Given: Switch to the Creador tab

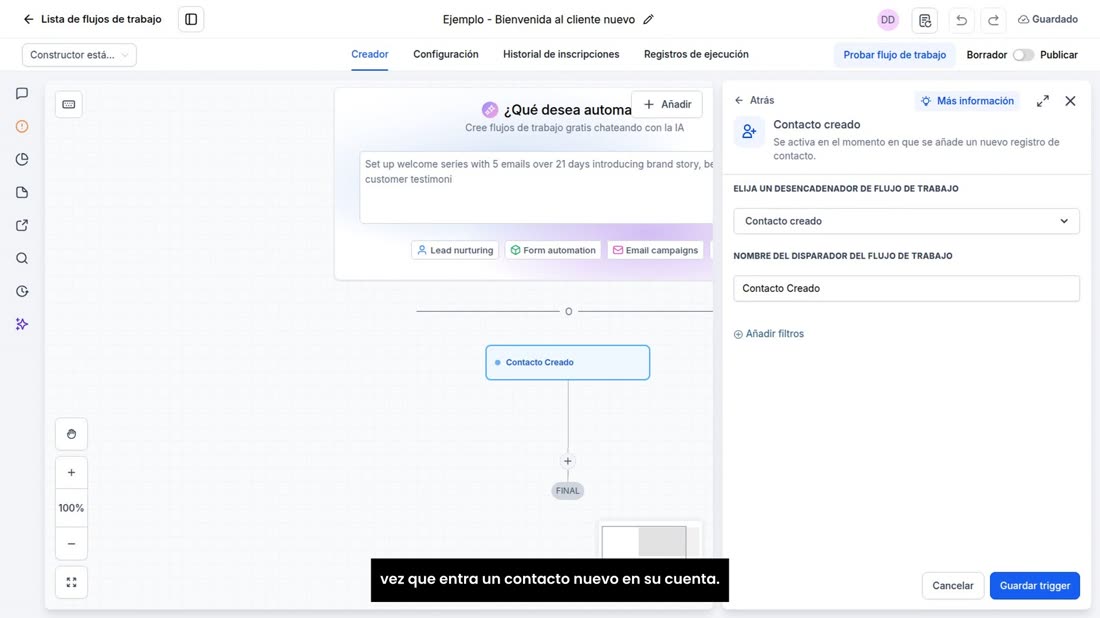Looking at the screenshot, I should click(370, 55).
